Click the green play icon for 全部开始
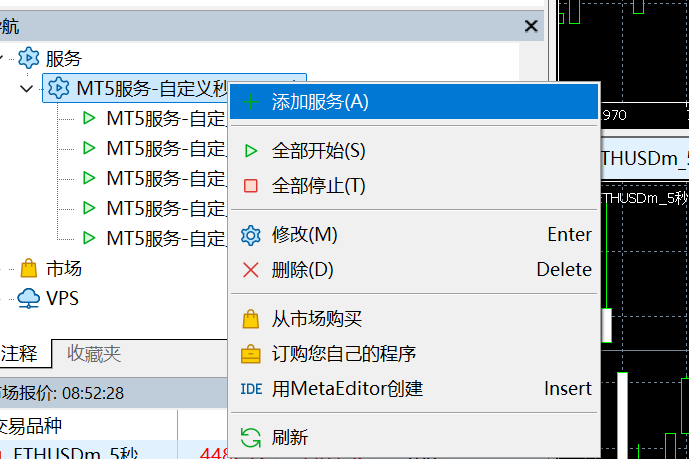This screenshot has height=459, width=689. click(x=251, y=151)
